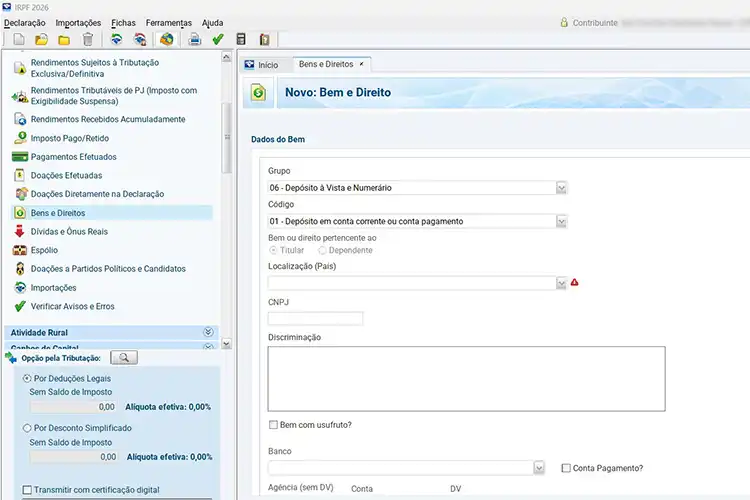Click the plain yellow folder toolbar icon
The image size is (750, 500).
pos(64,40)
